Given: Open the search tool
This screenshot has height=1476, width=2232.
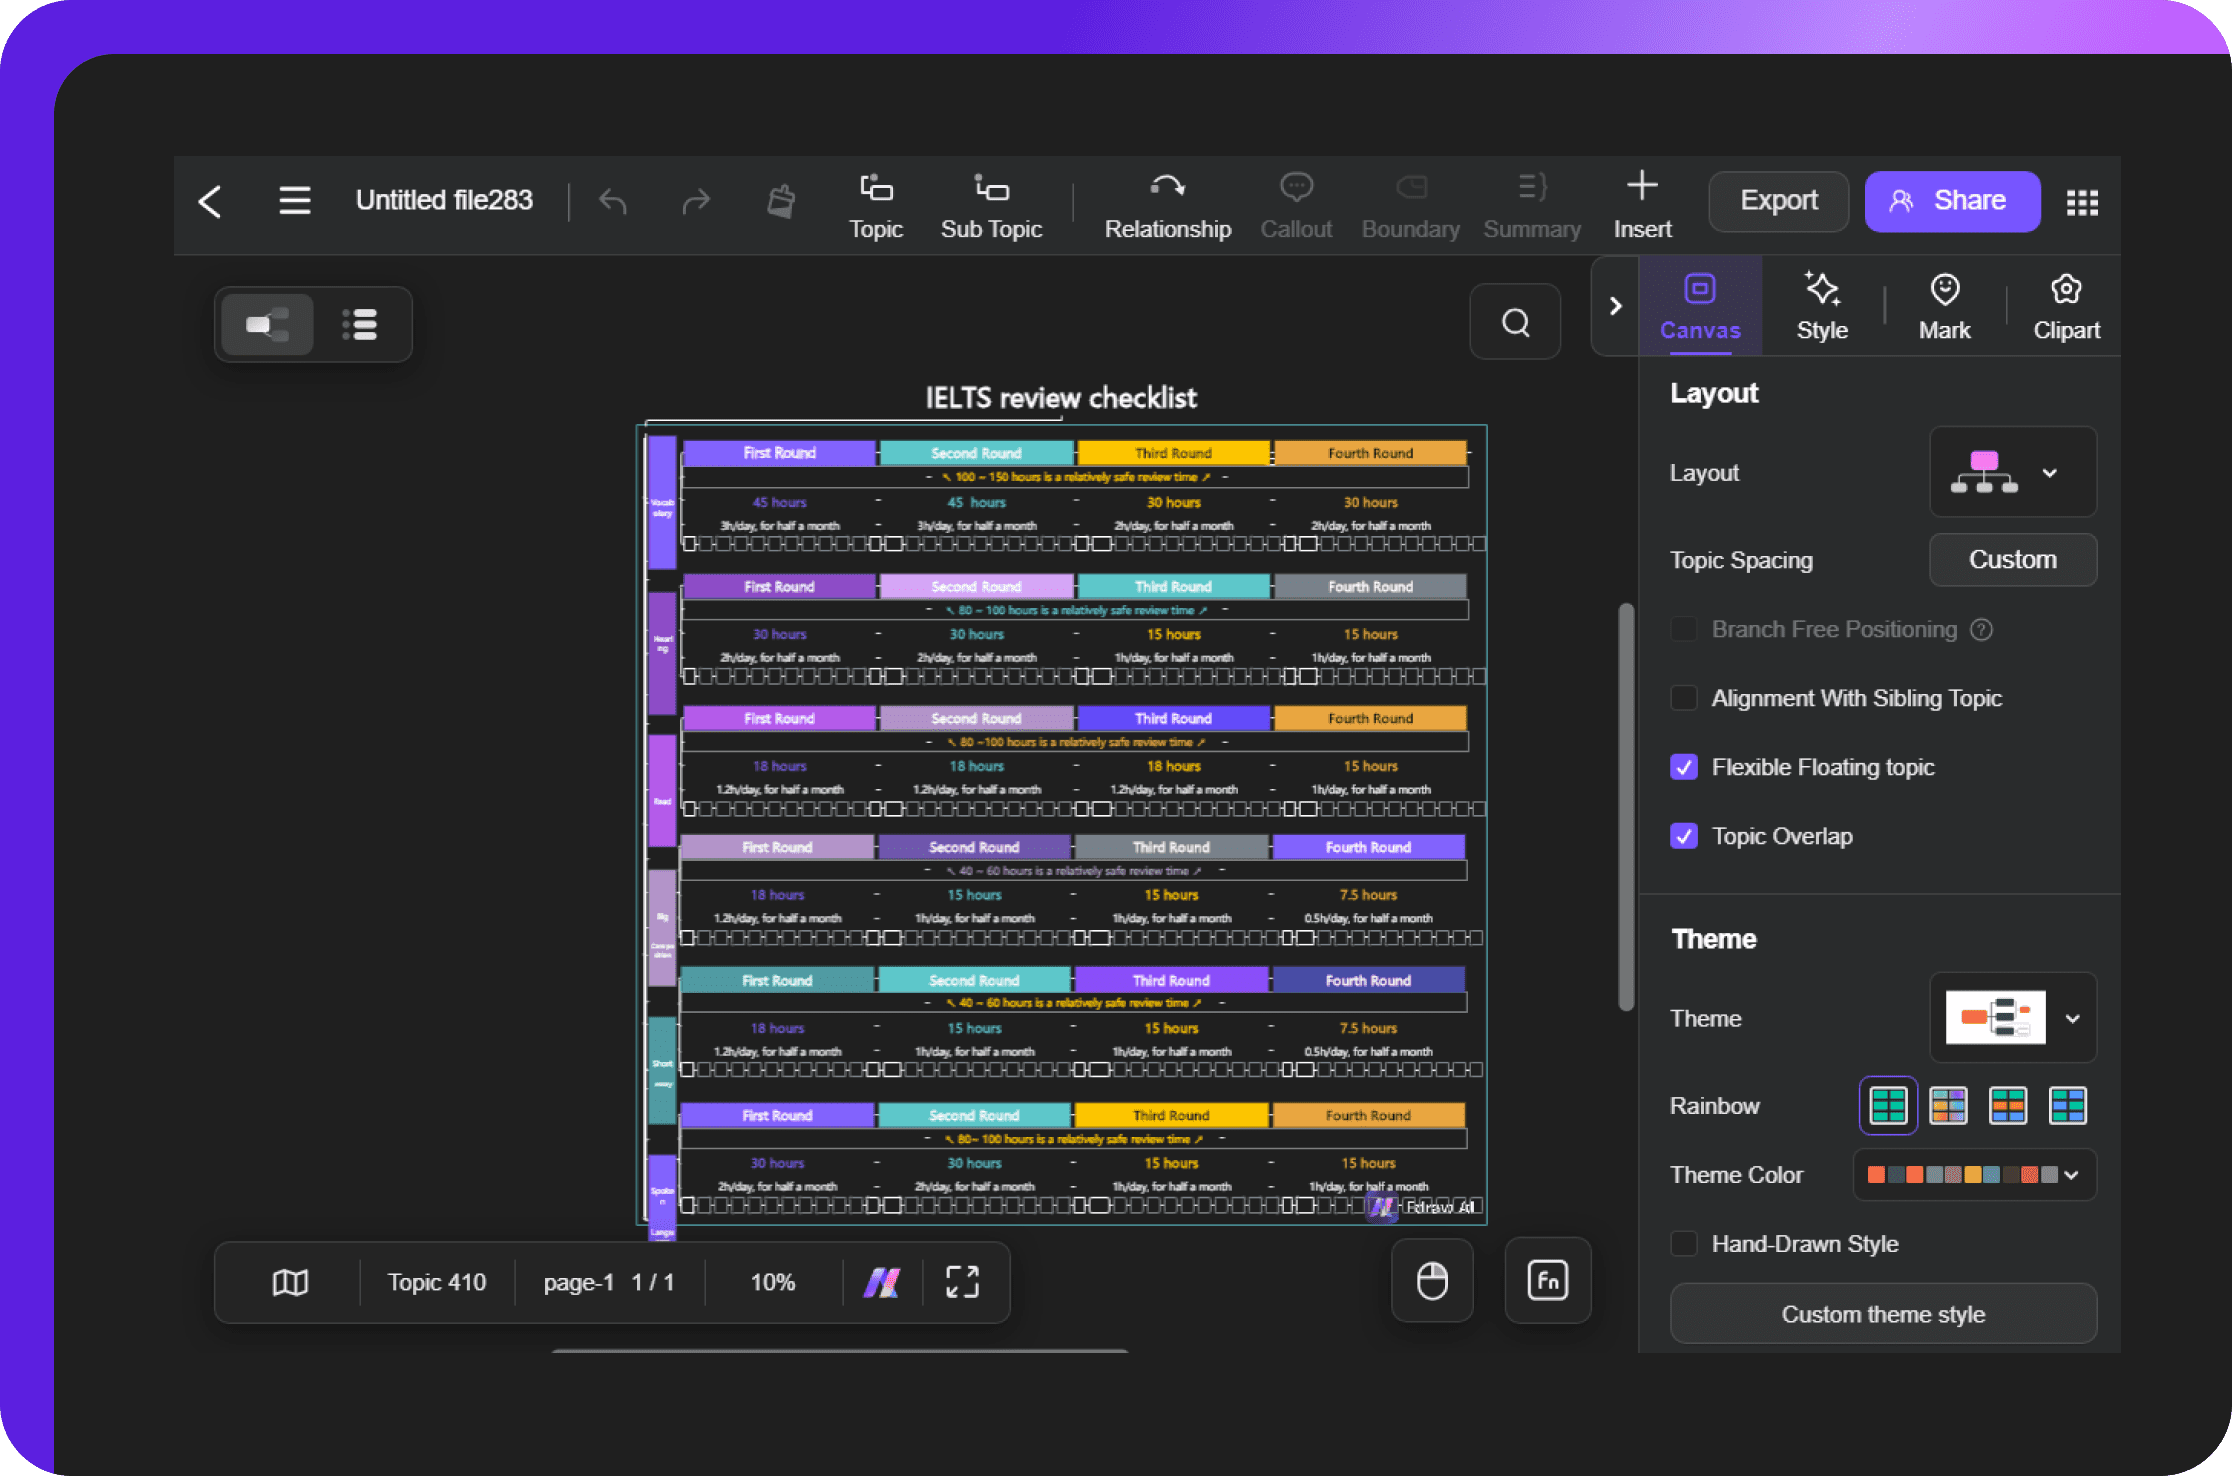Looking at the screenshot, I should [x=1515, y=322].
